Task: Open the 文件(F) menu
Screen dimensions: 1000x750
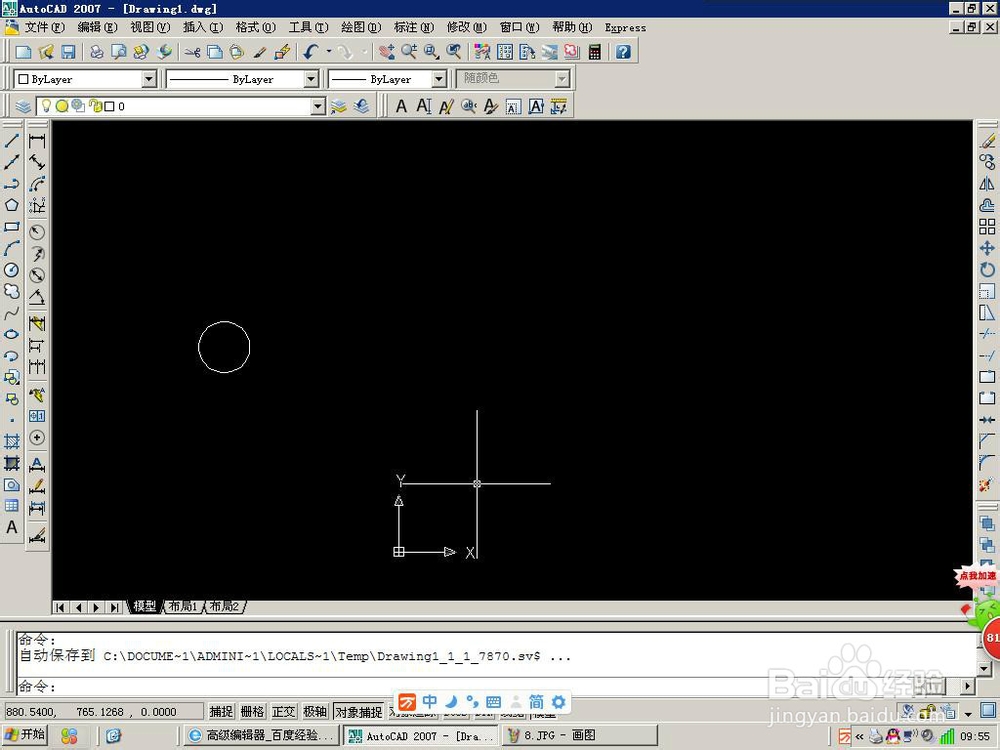Action: (x=45, y=27)
